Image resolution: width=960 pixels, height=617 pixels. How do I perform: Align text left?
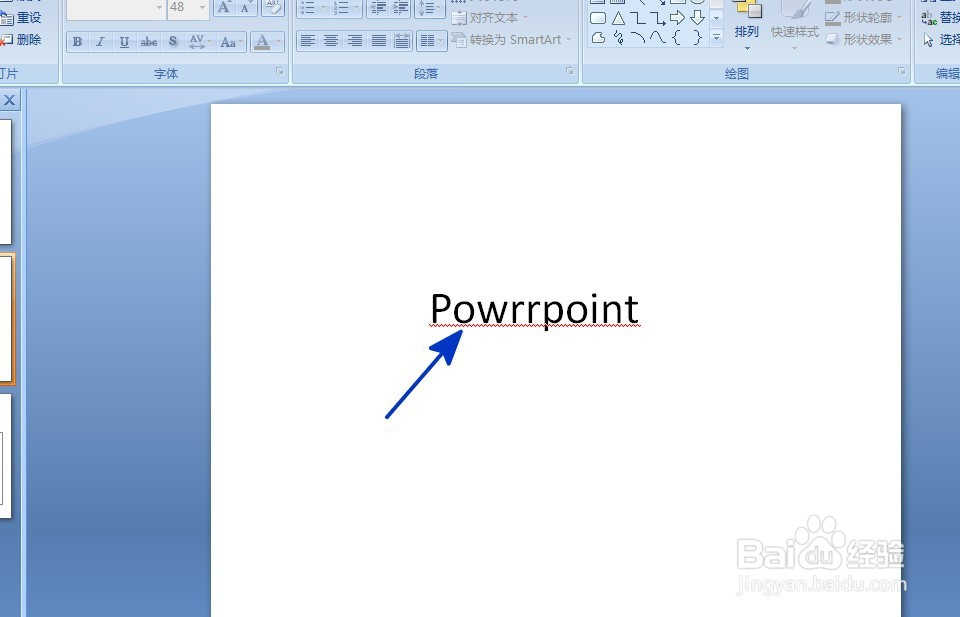[308, 41]
